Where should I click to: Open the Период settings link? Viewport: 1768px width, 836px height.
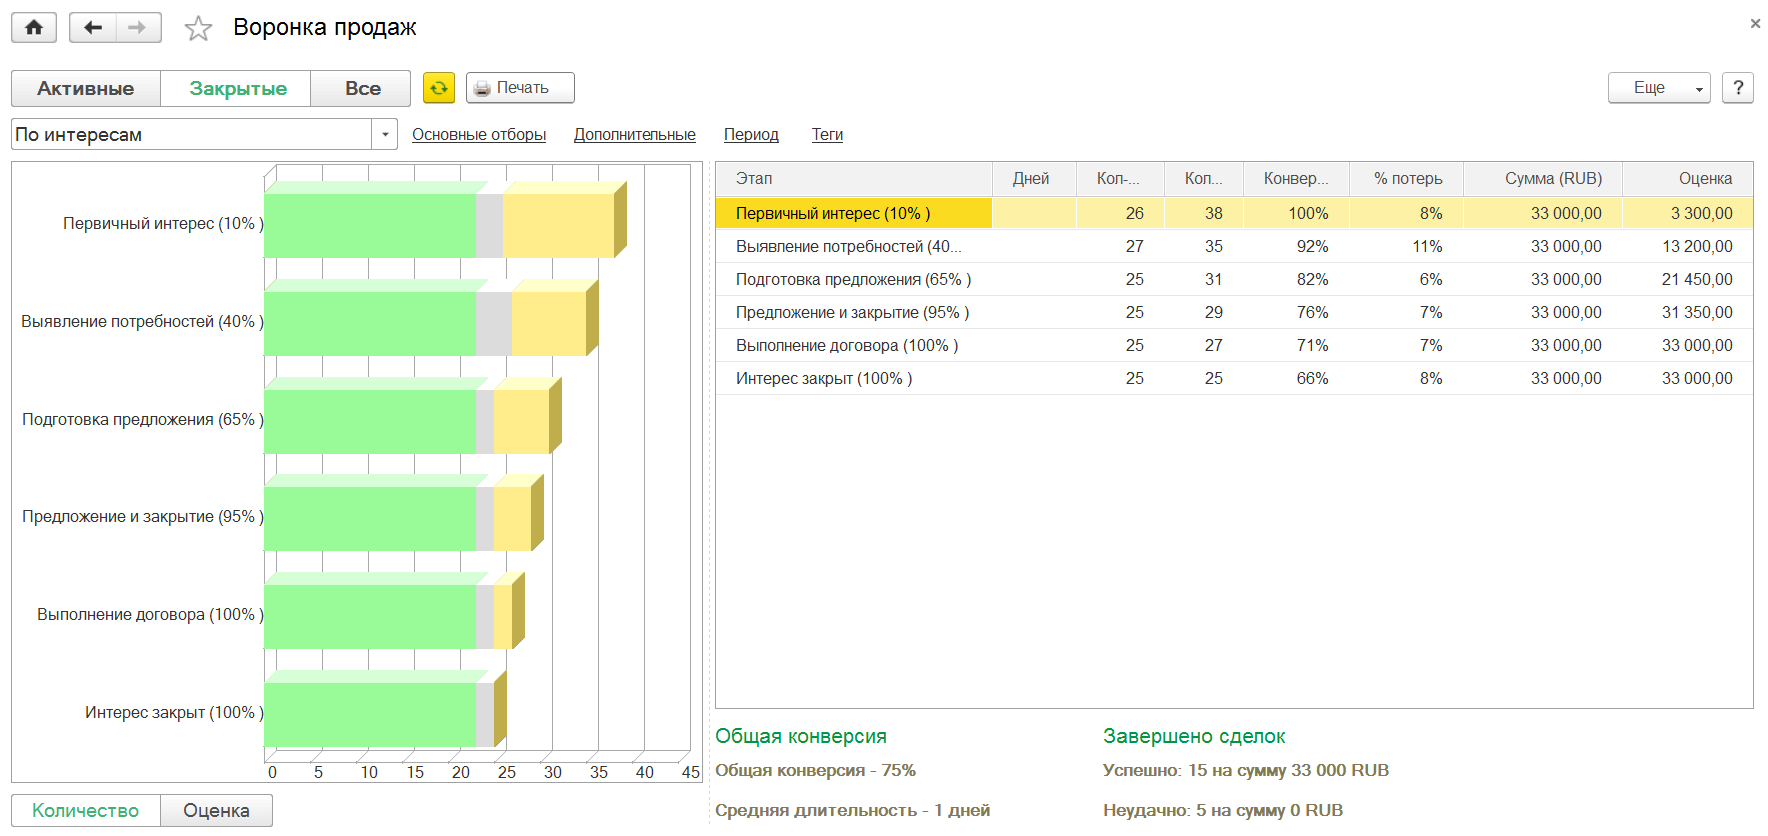pyautogui.click(x=750, y=134)
